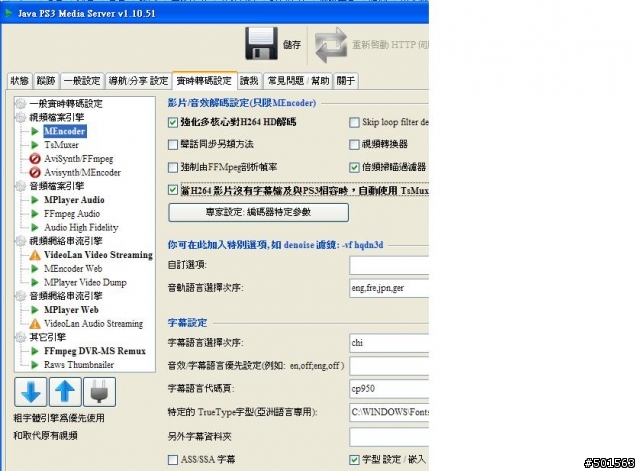The width and height of the screenshot is (640, 471).
Task: Open the 關于 tab
Action: [345, 81]
